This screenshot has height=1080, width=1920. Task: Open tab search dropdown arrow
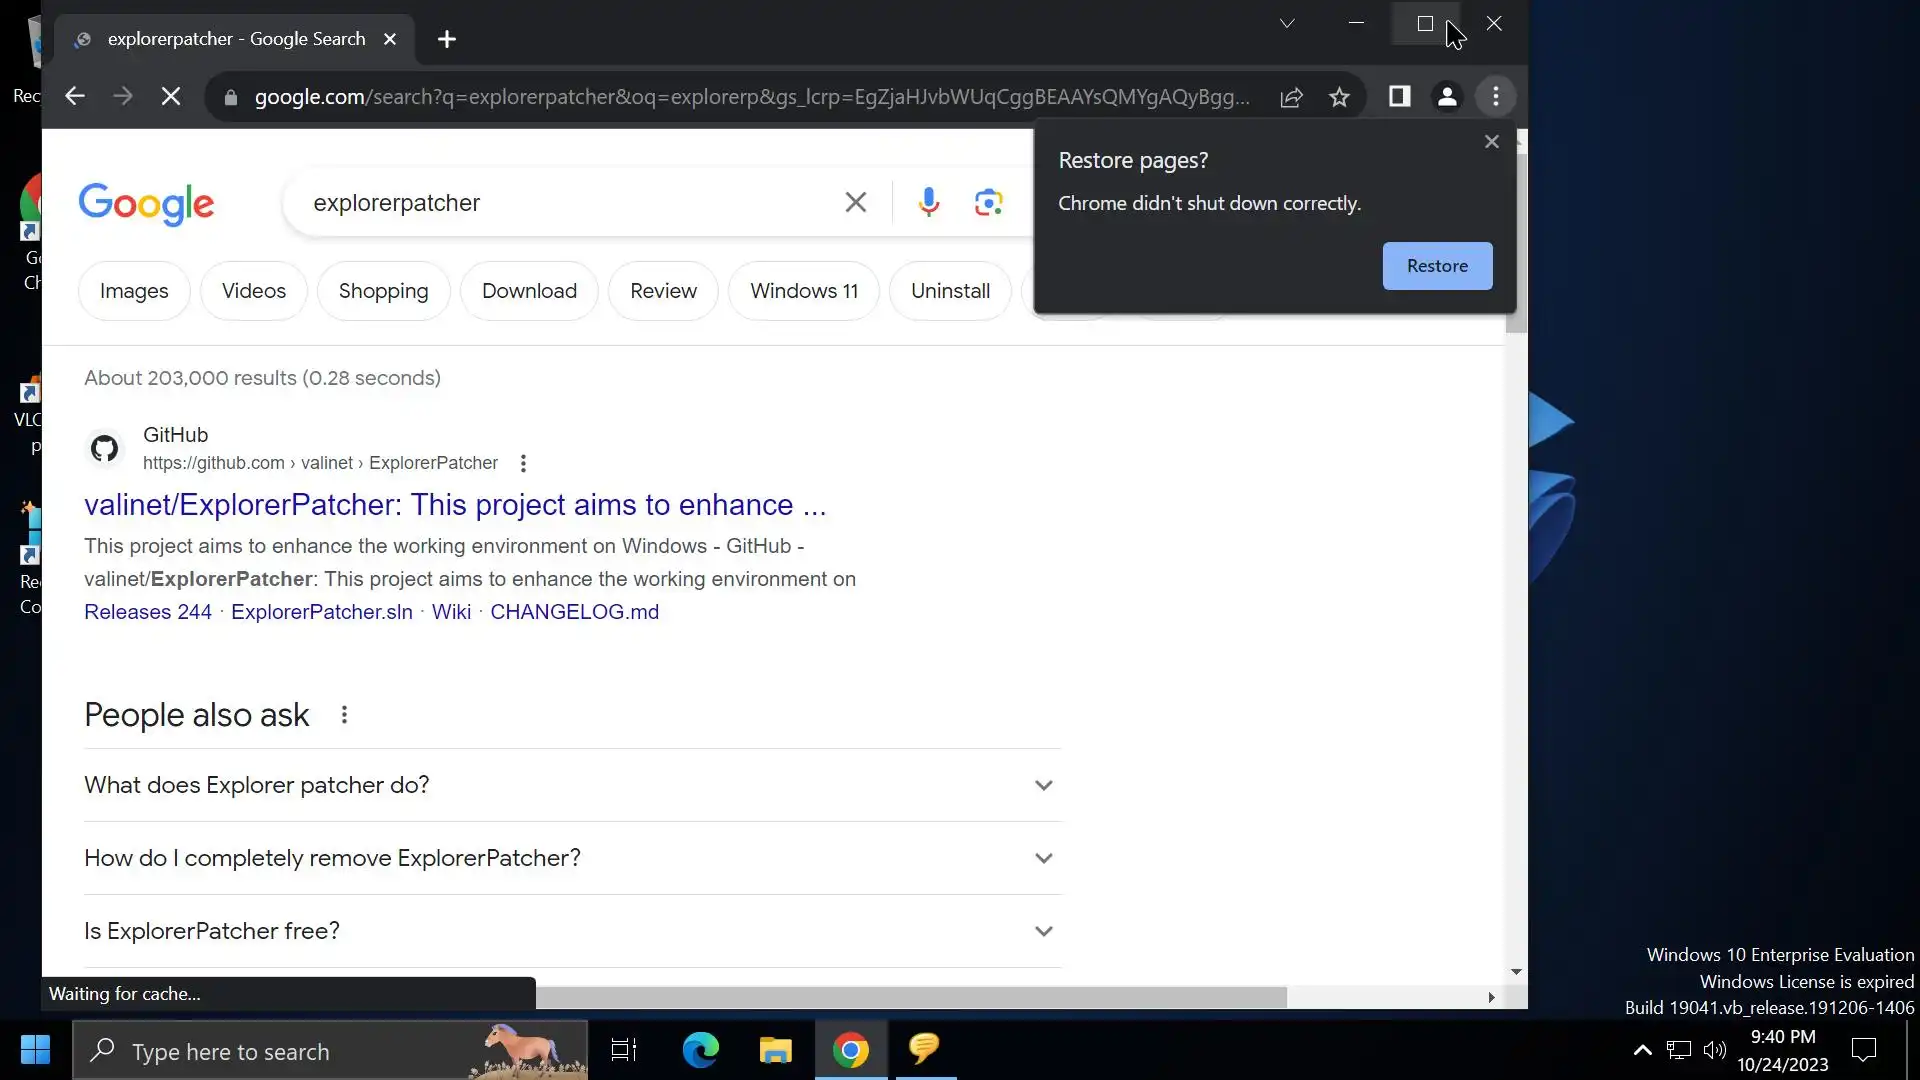(x=1287, y=23)
